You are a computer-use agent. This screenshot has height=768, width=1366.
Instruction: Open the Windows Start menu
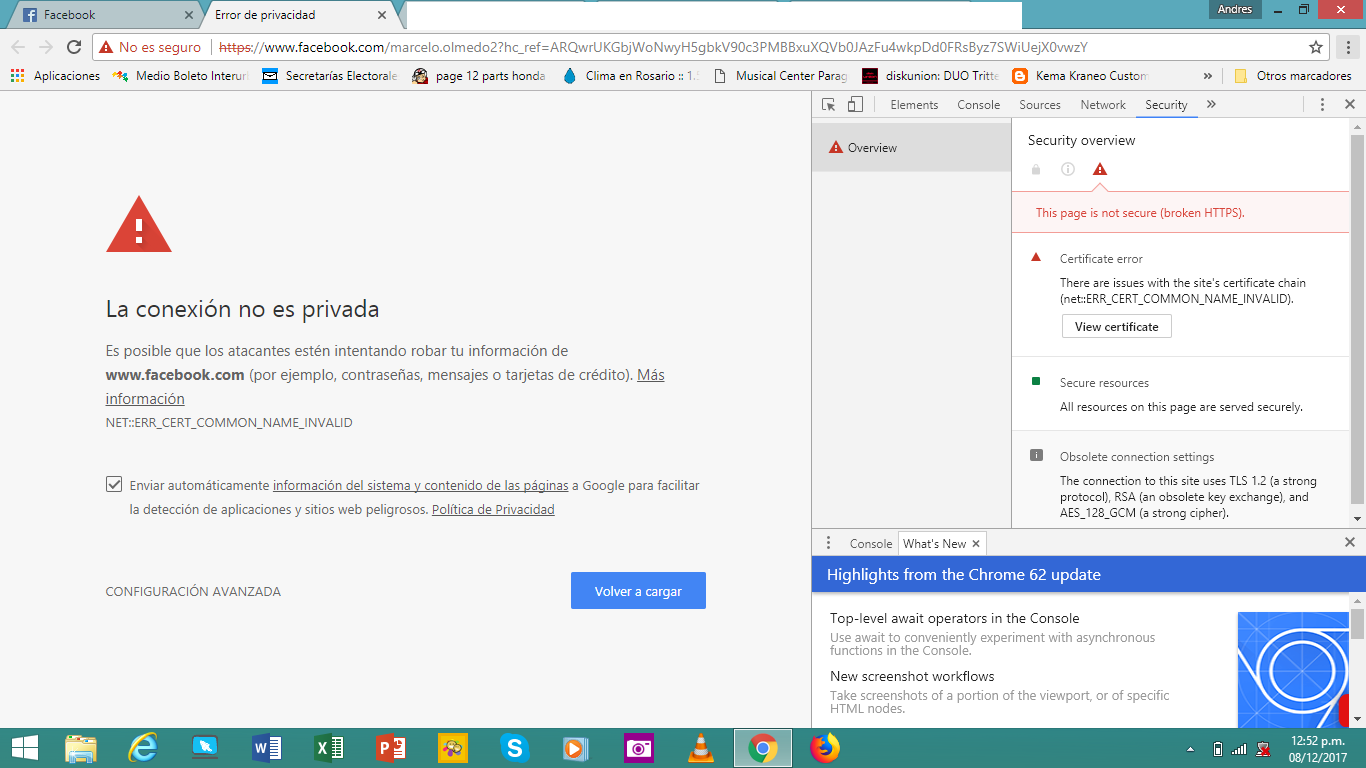coord(24,748)
